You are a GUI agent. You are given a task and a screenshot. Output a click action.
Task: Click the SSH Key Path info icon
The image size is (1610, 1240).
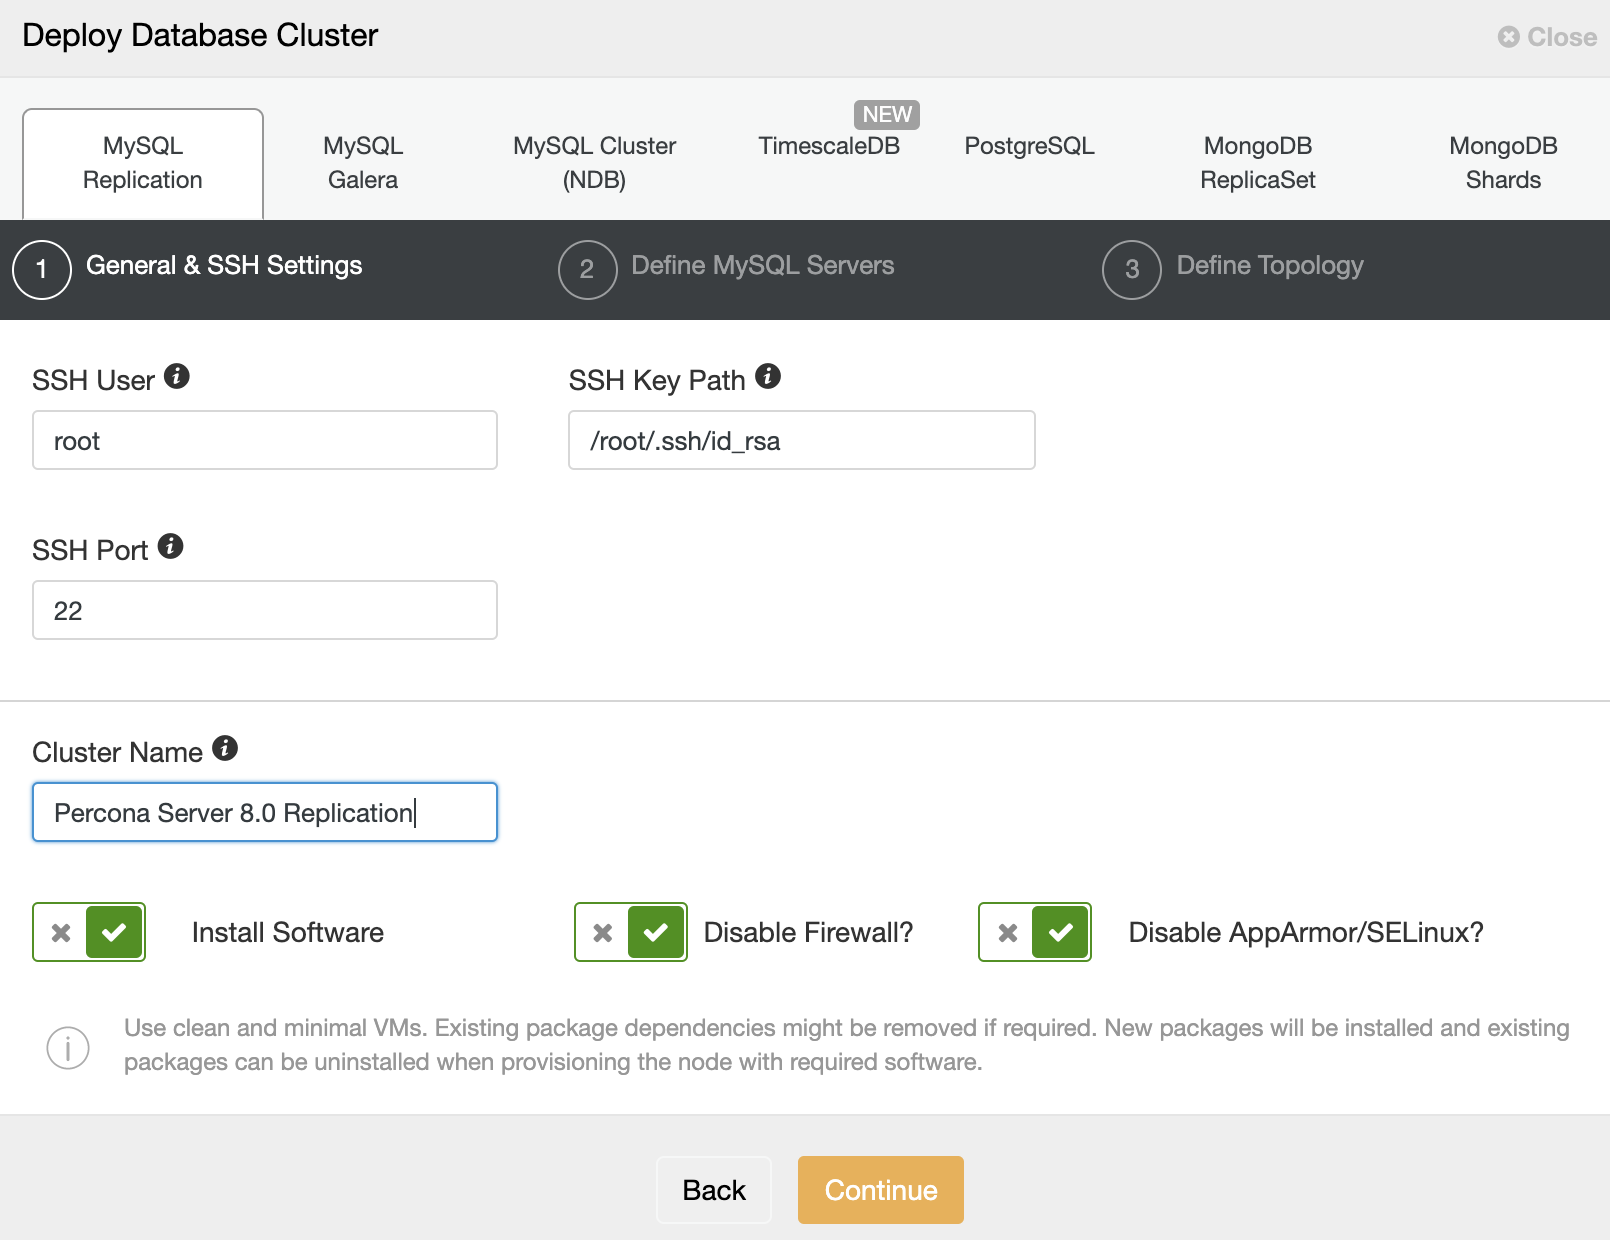tap(768, 377)
